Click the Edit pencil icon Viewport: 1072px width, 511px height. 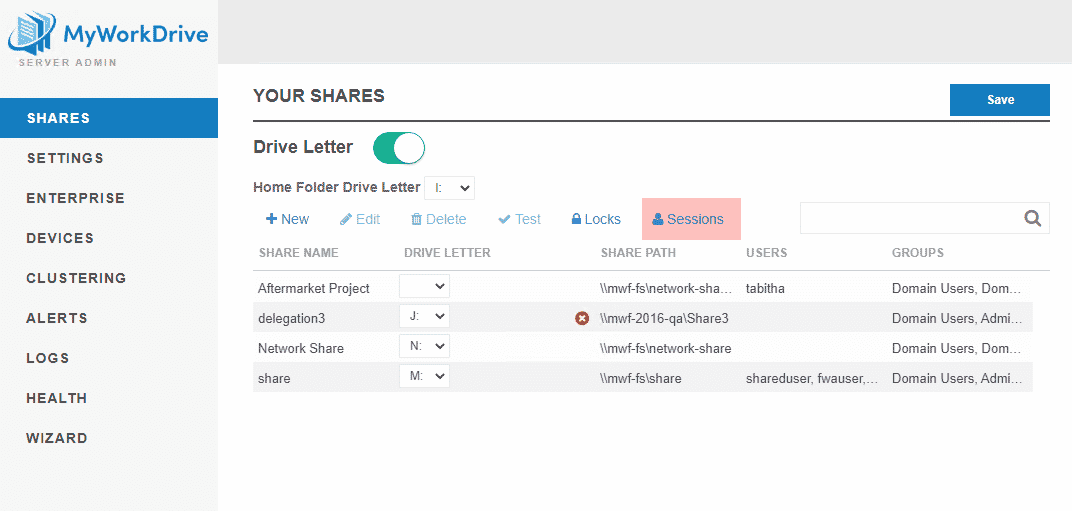pyautogui.click(x=346, y=219)
